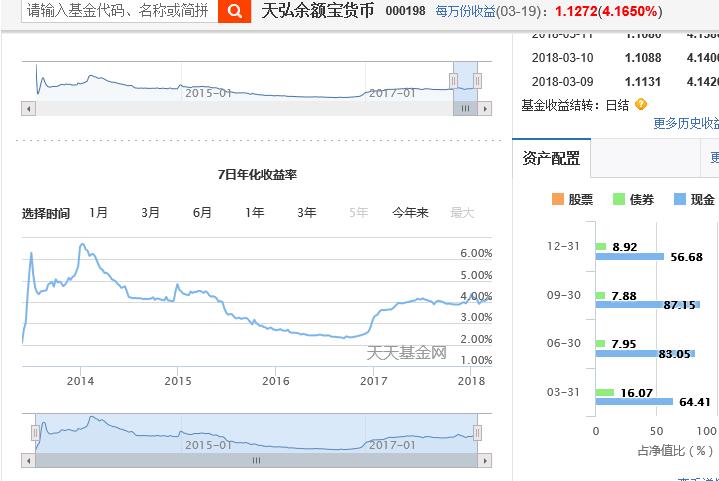Click the 2018-03-09 date cell
The height and width of the screenshot is (481, 719).
coord(562,82)
